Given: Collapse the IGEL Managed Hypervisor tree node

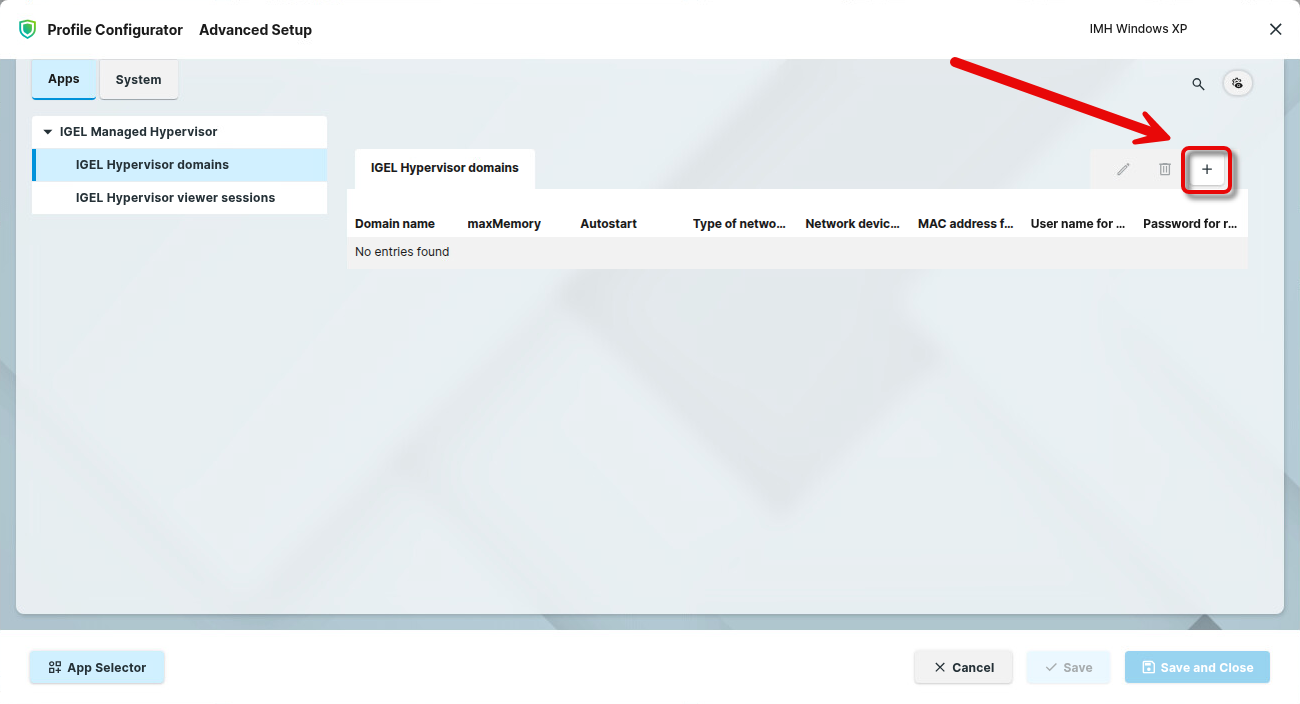Looking at the screenshot, I should (x=47, y=132).
